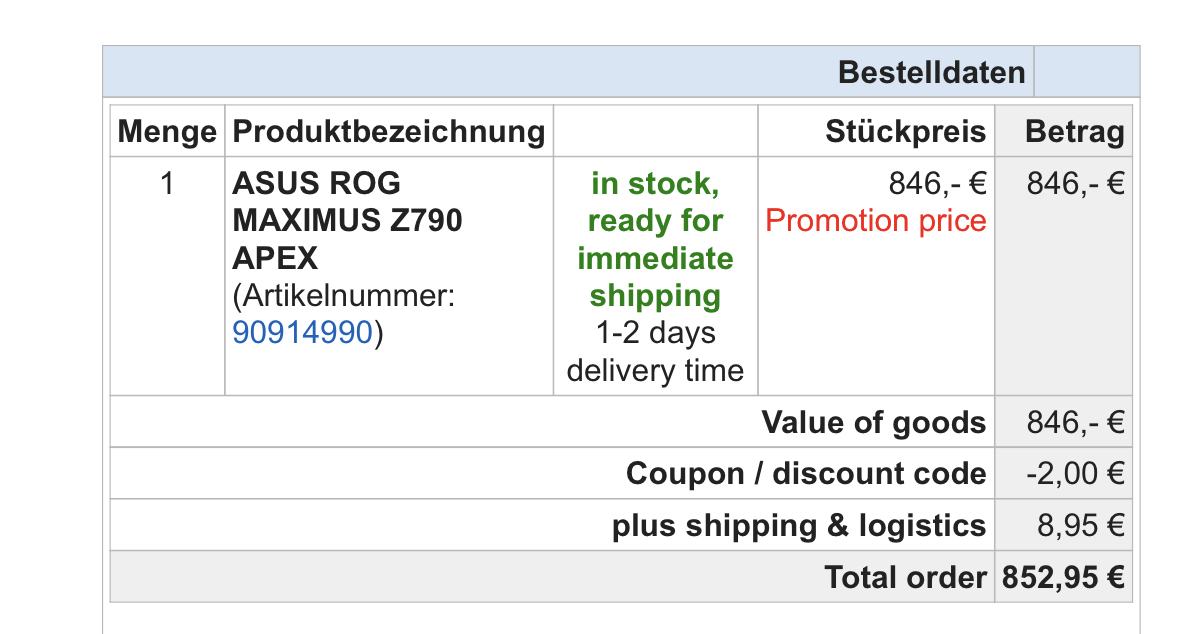
Task: Click the Betrag column header
Action: 1074,132
